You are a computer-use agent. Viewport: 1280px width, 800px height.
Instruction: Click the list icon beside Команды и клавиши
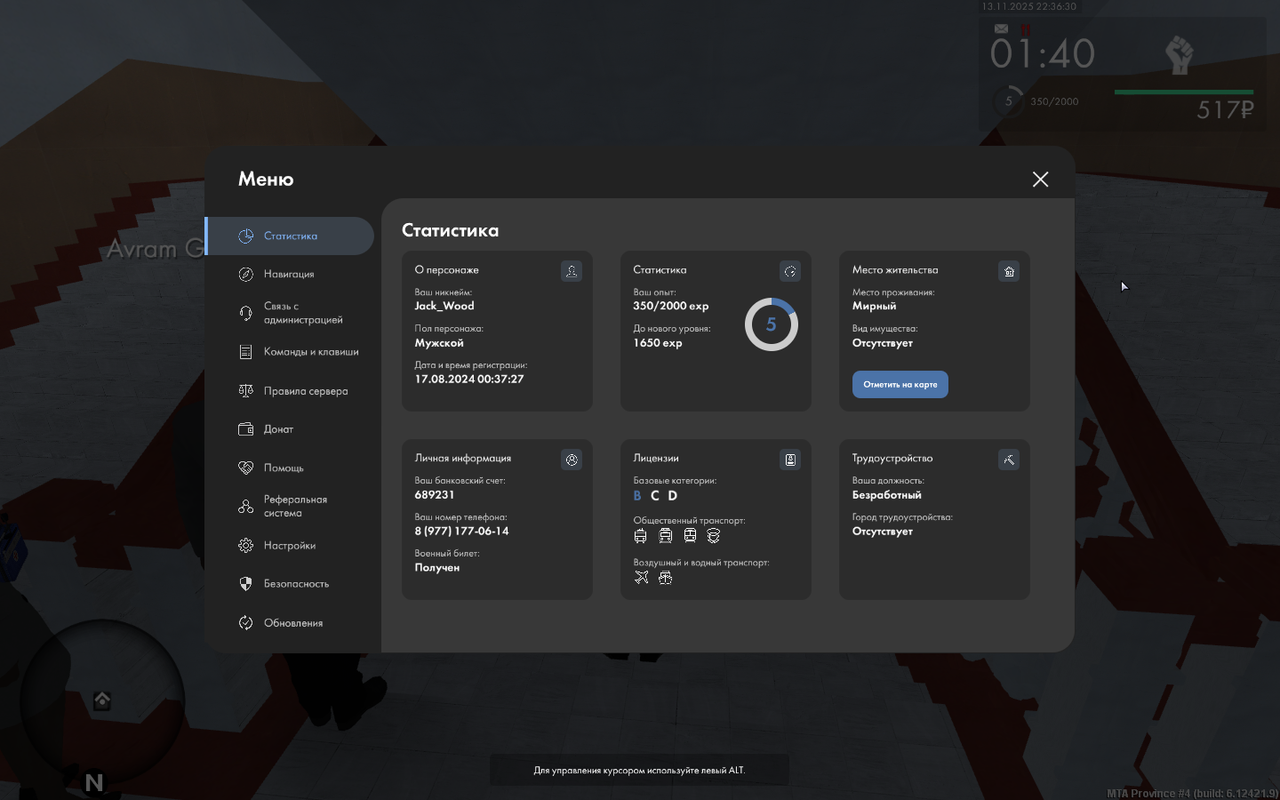[246, 352]
